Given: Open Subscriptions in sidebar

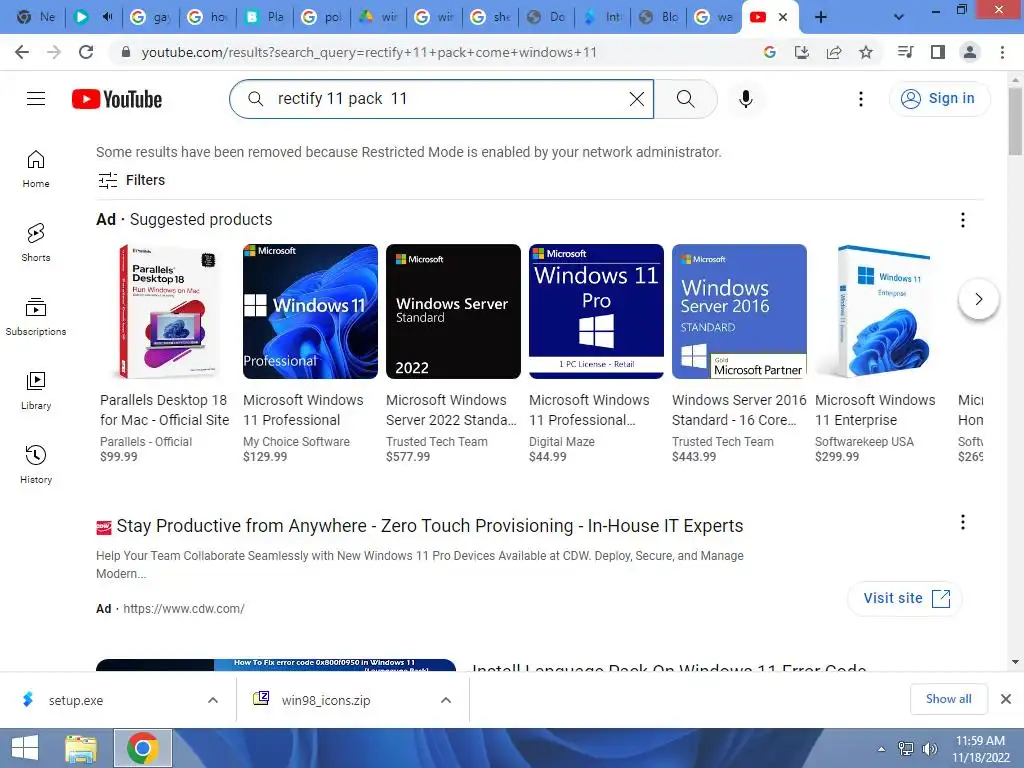Looking at the screenshot, I should point(36,317).
